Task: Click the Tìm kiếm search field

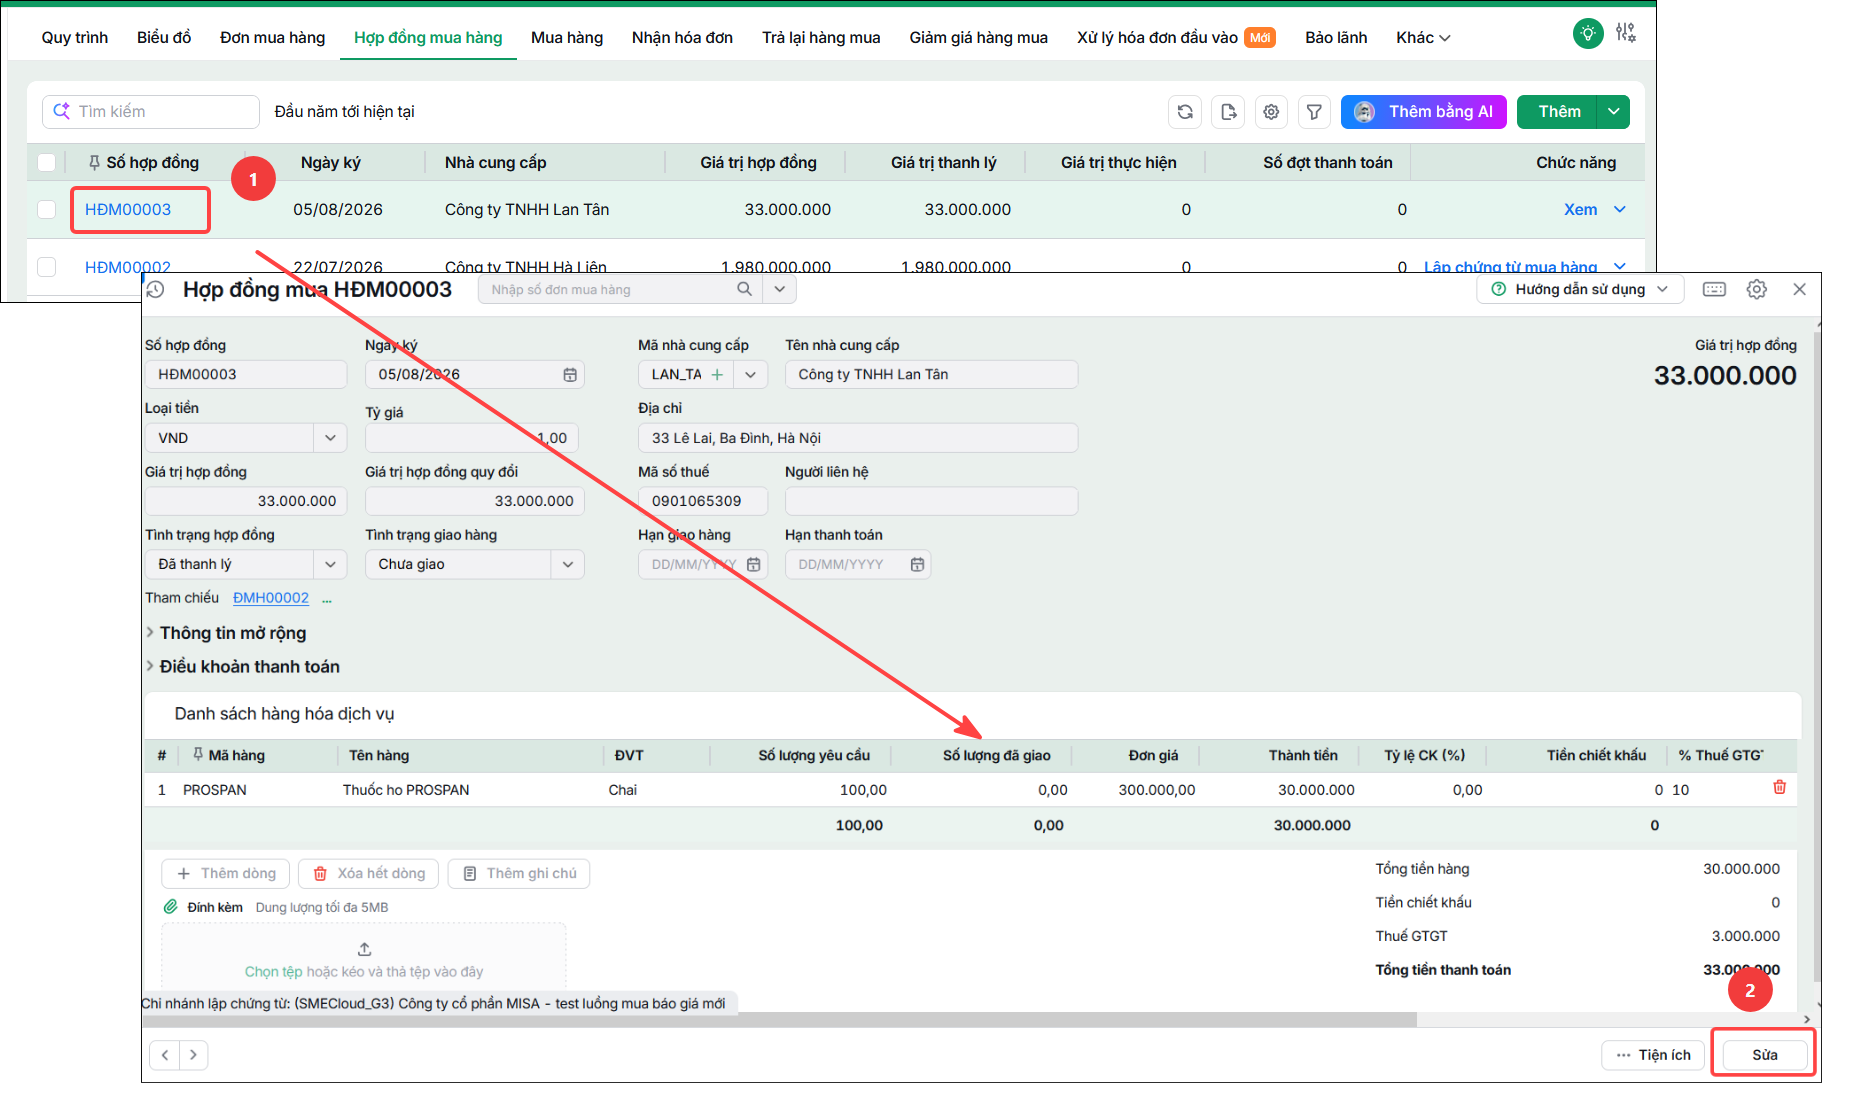Action: coord(151,112)
